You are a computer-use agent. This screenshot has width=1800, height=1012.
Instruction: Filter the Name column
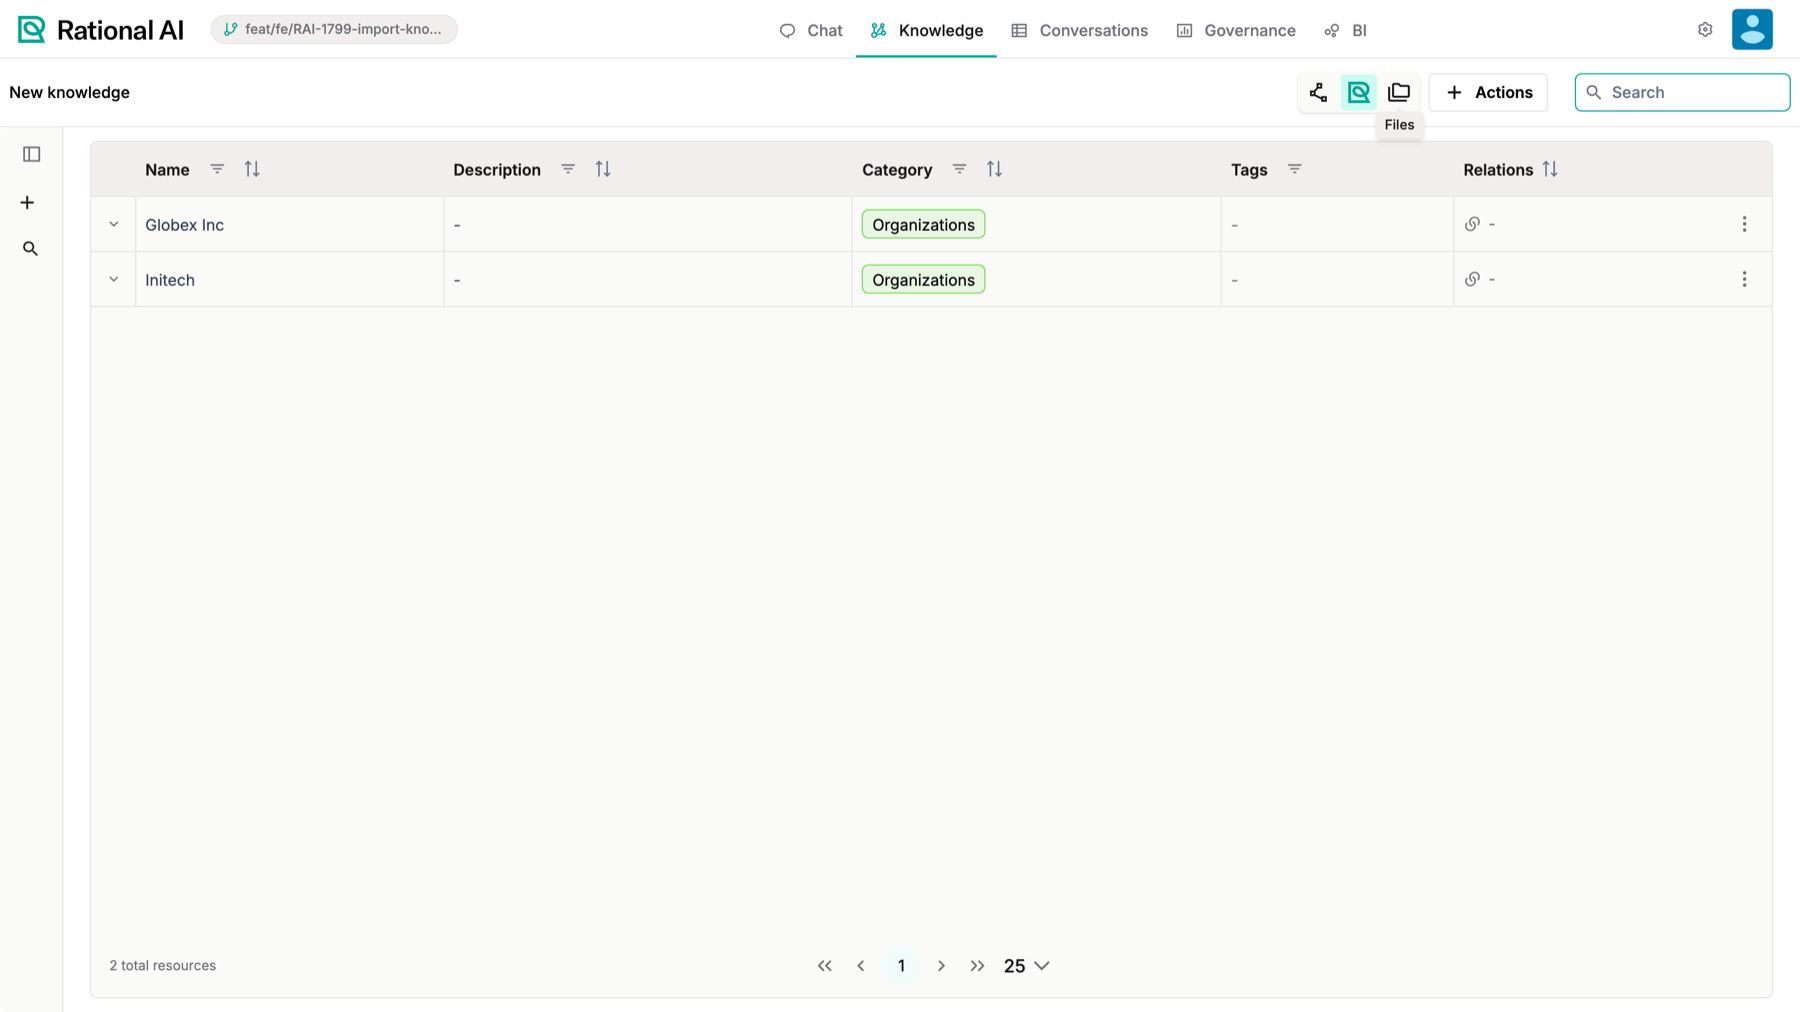[x=217, y=169]
